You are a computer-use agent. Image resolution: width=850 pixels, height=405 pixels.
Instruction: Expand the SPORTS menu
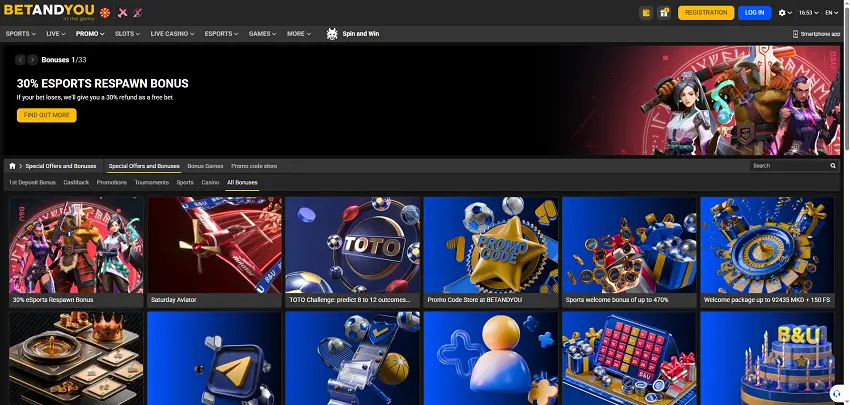(21, 34)
